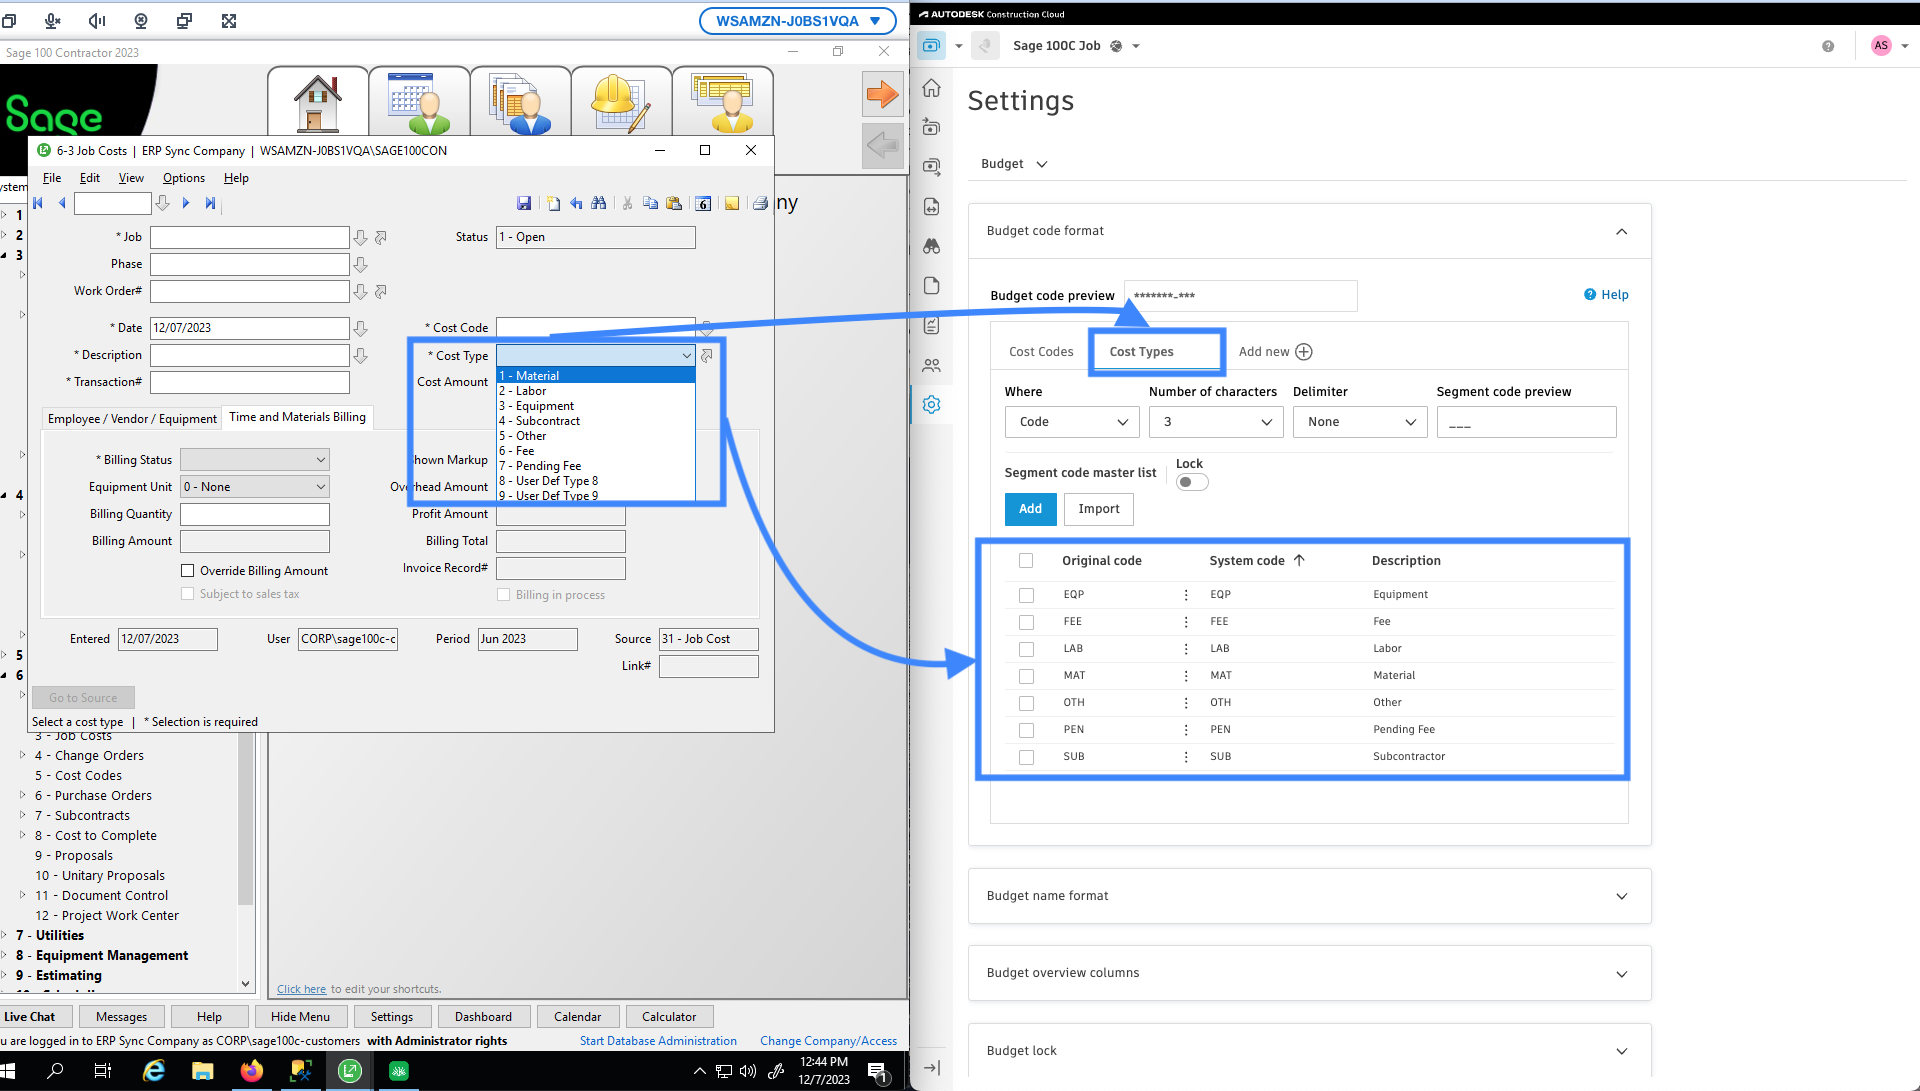Open the Job lookup arrow icon
The image size is (1920, 1091).
click(361, 238)
